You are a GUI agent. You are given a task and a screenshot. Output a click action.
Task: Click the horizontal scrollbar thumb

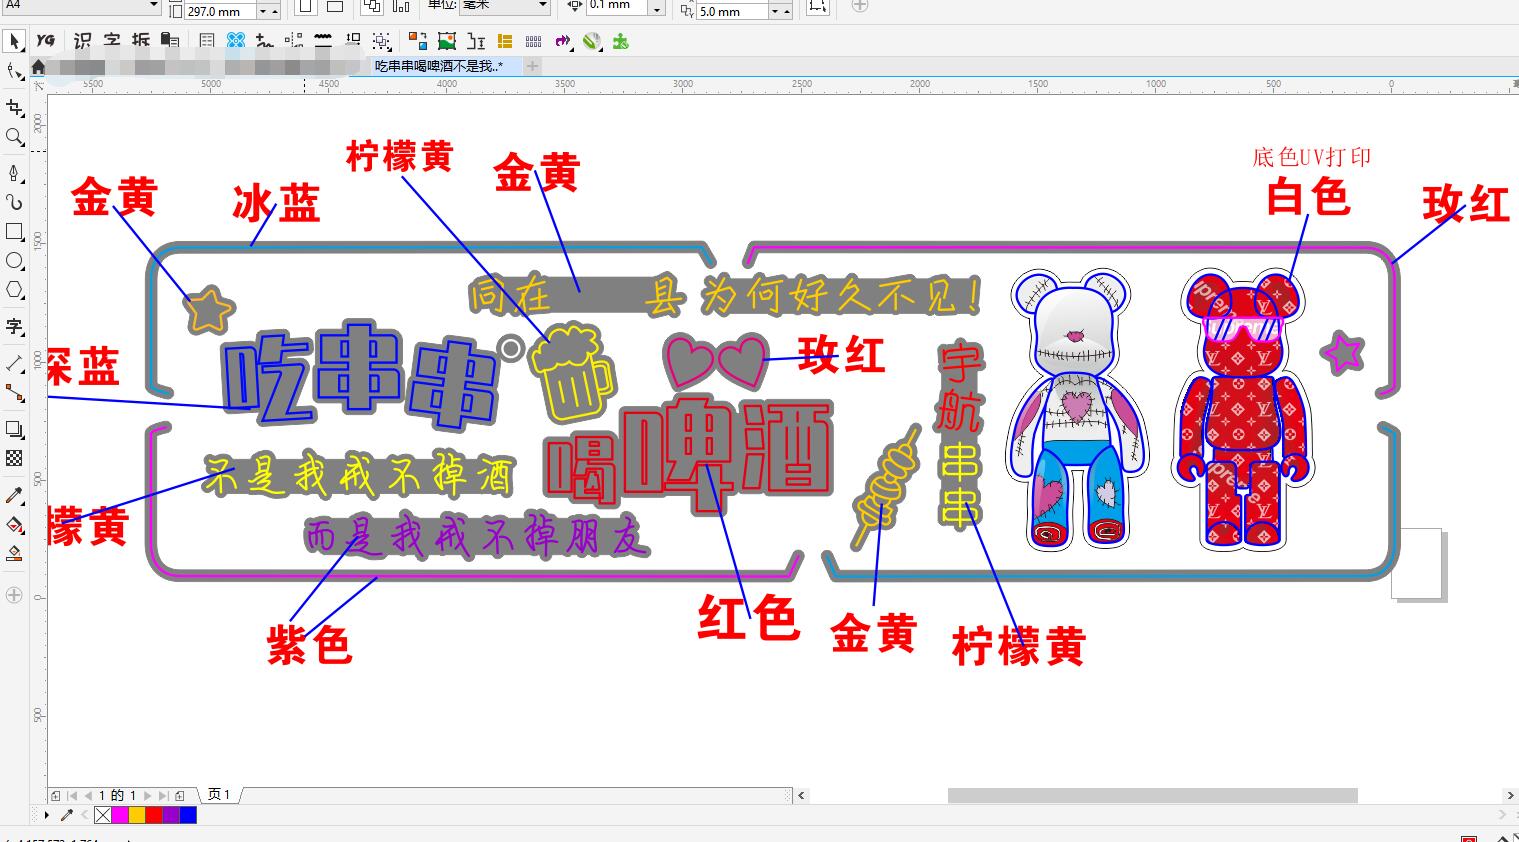pyautogui.click(x=1153, y=796)
